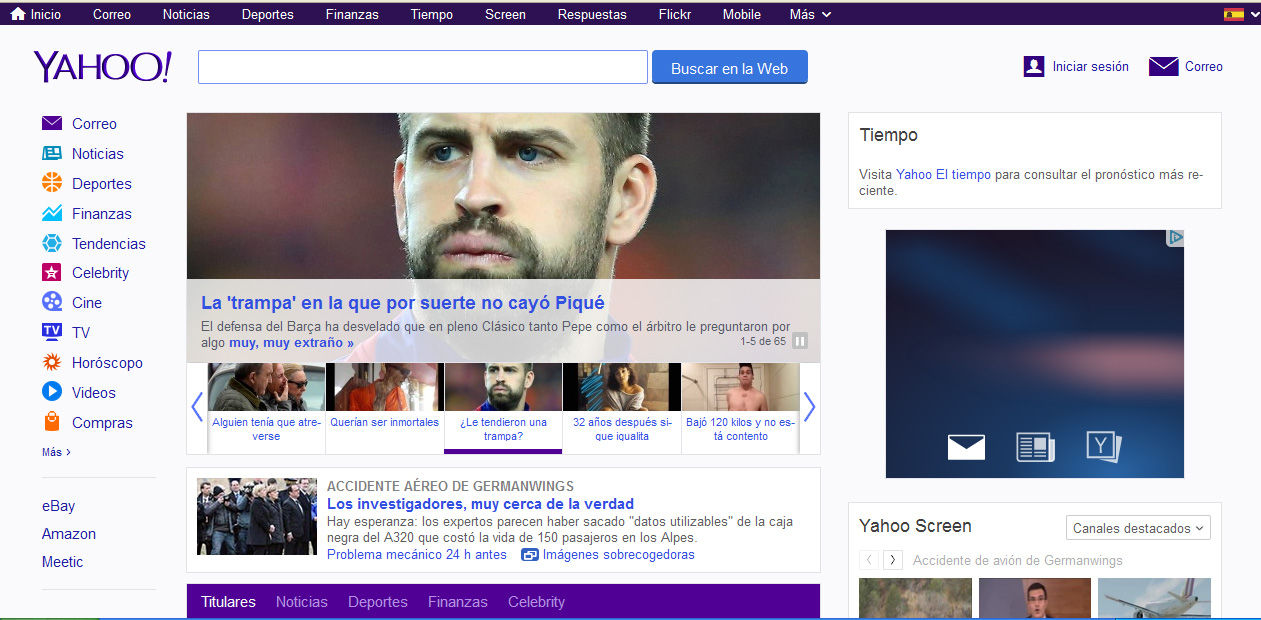The height and width of the screenshot is (620, 1261).
Task: Click the header Correo envelope icon
Action: click(1164, 67)
